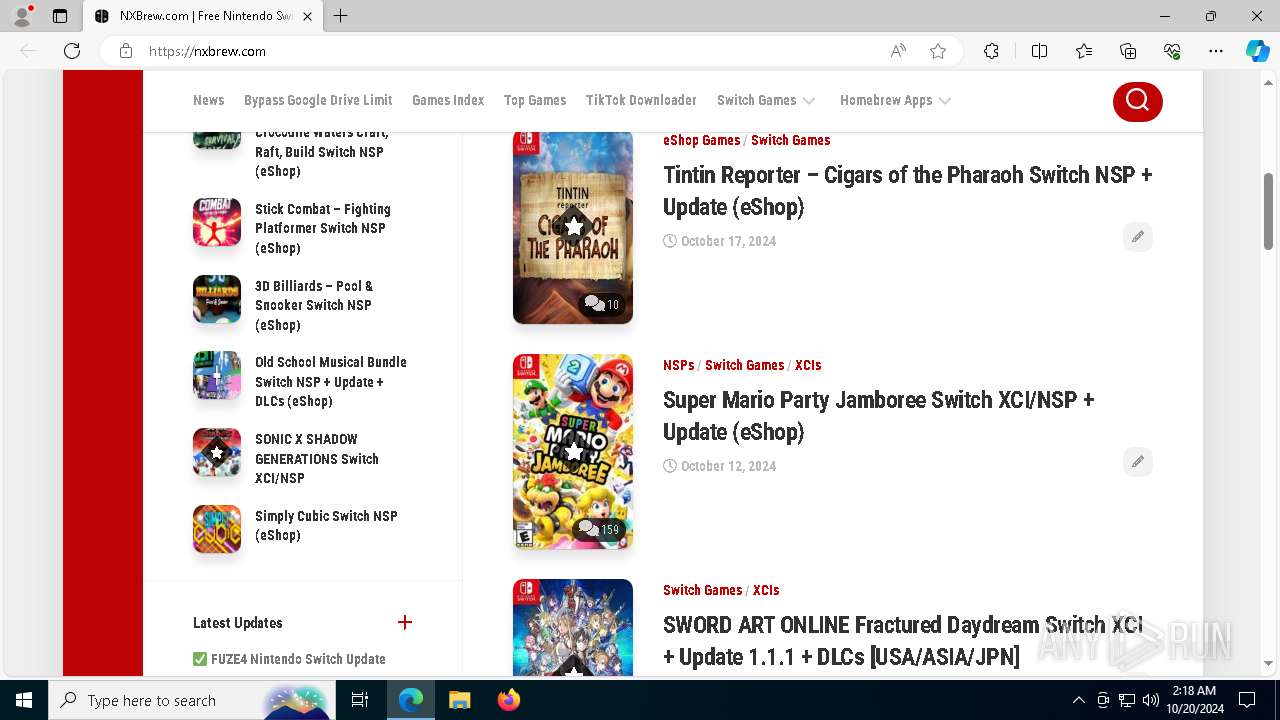
Task: Open the favorites list icon
Action: point(1084,51)
